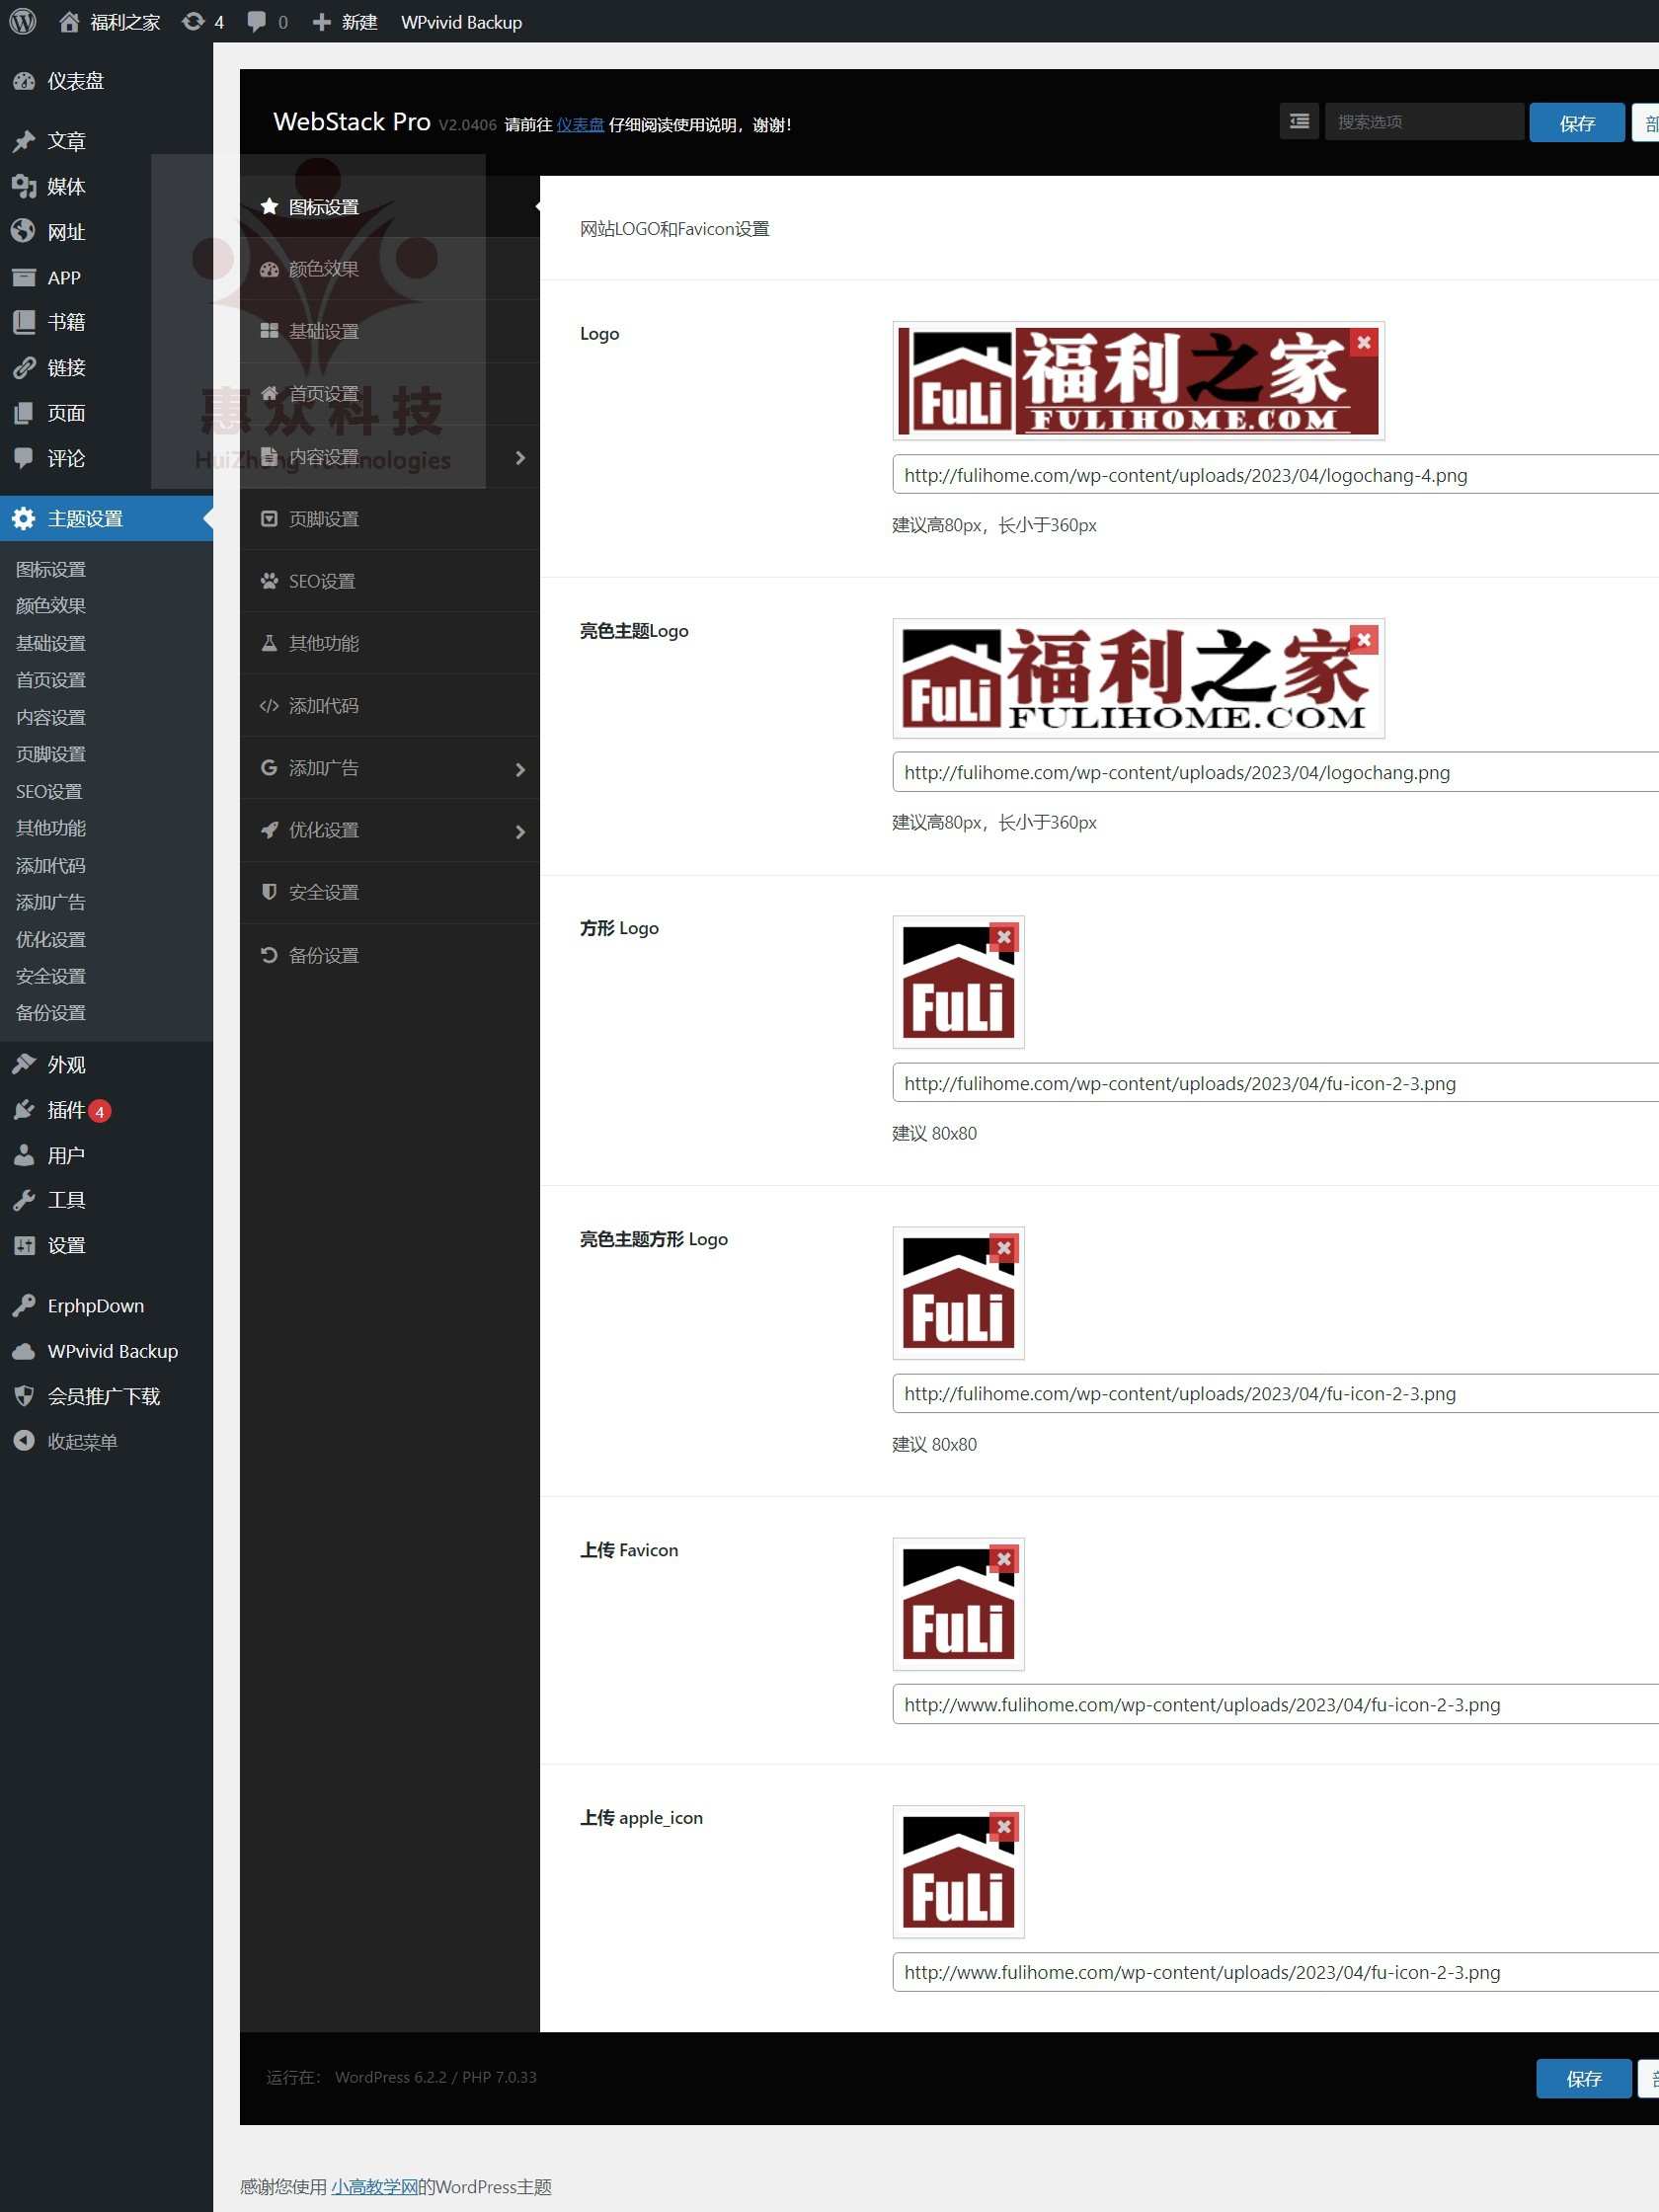Click the WordPress logo in admin bar

[x=23, y=21]
